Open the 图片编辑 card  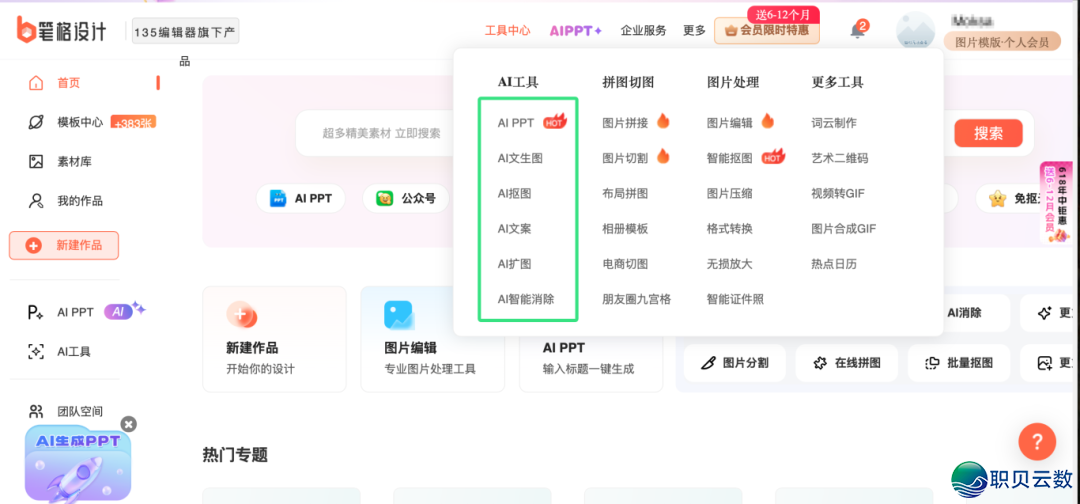coord(432,339)
